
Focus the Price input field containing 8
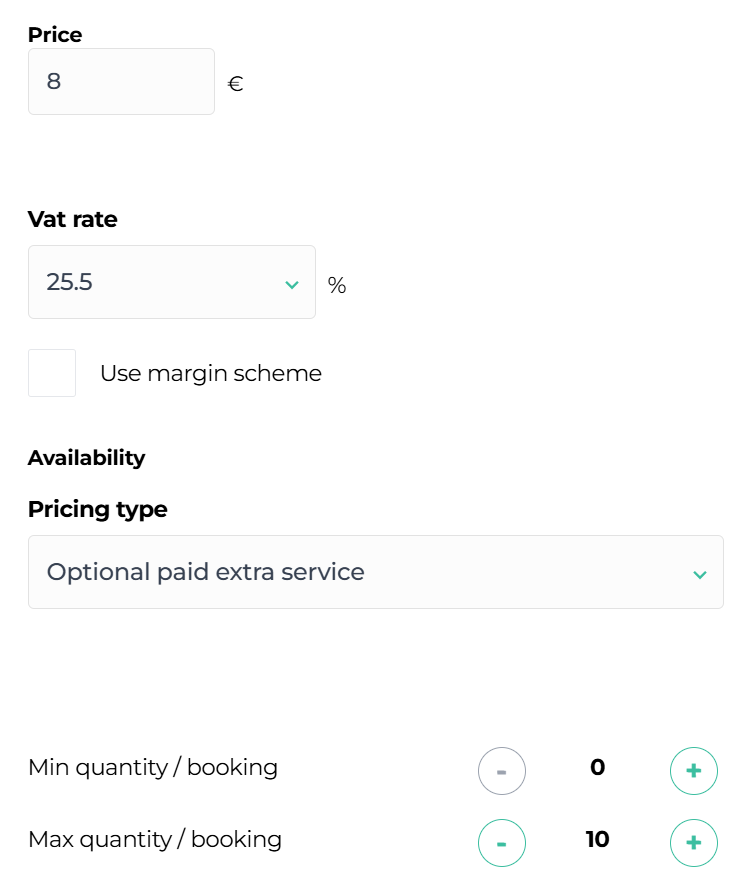pyautogui.click(x=121, y=82)
